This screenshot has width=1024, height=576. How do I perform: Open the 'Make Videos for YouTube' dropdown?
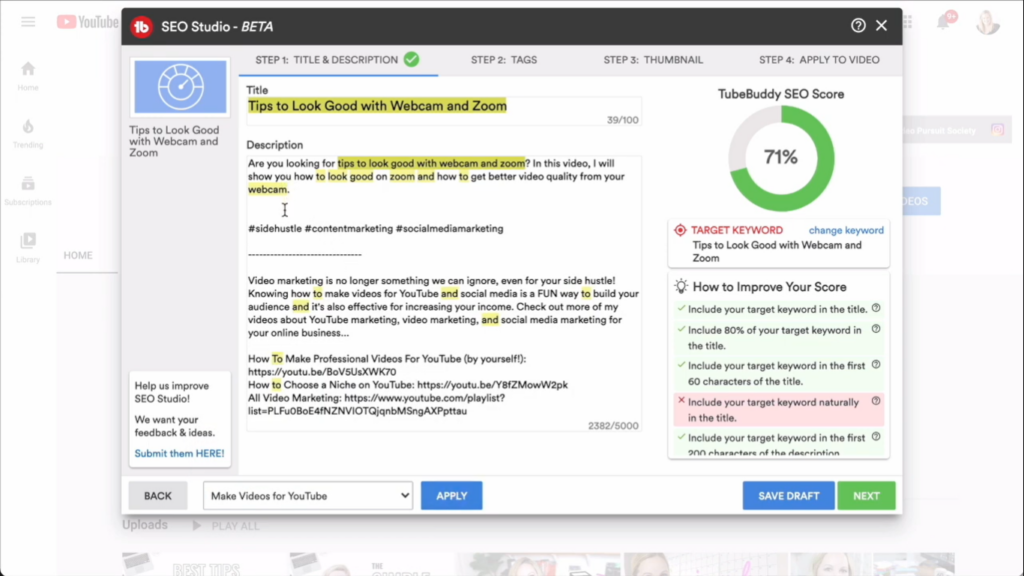point(308,496)
